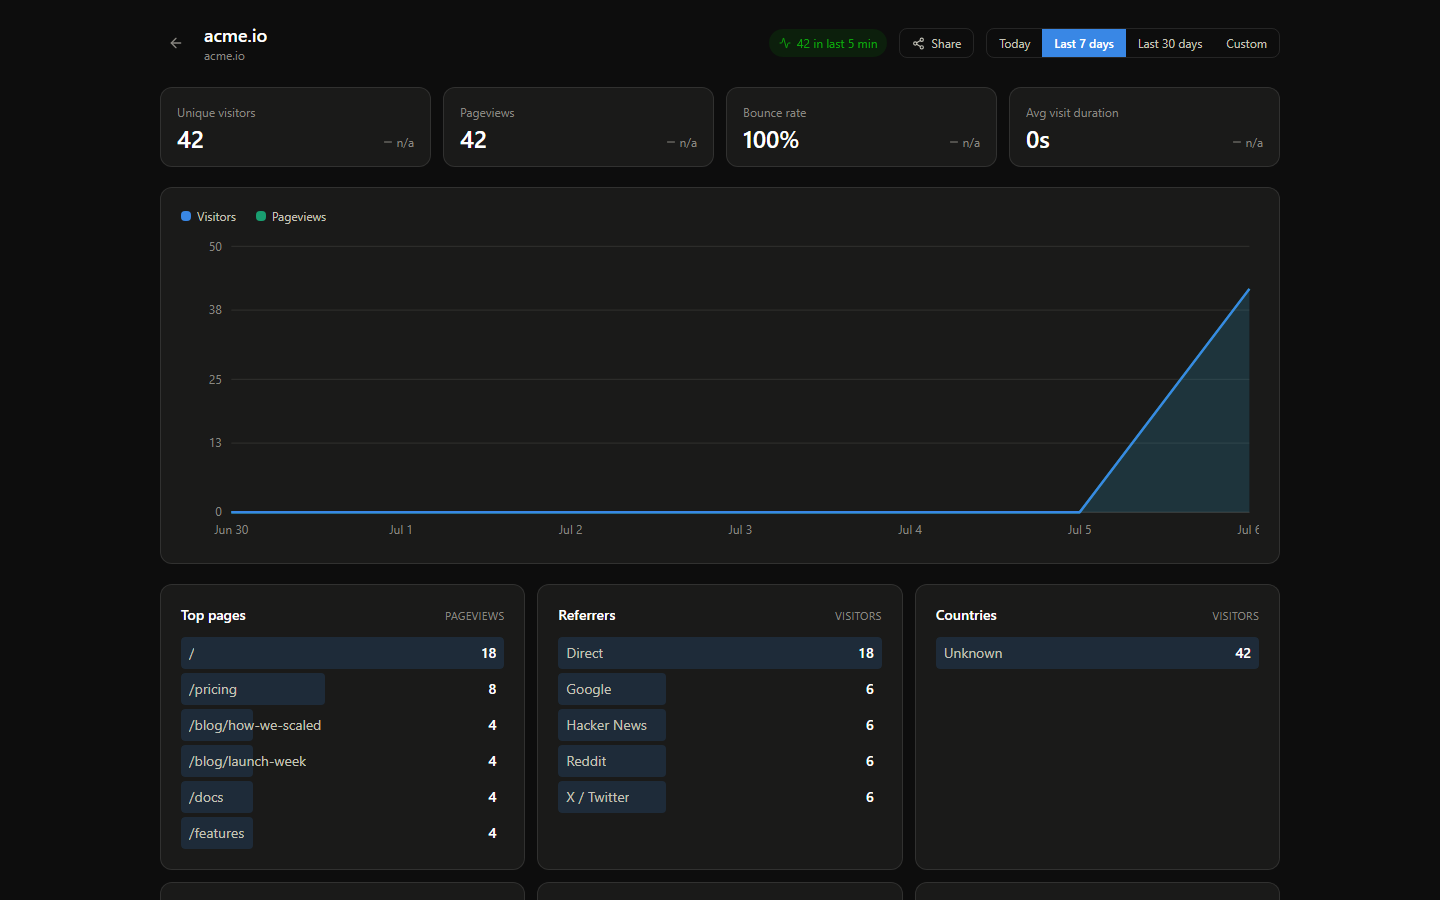Click the Jul 2 label on chart axis
The width and height of the screenshot is (1440, 900).
[x=570, y=530]
